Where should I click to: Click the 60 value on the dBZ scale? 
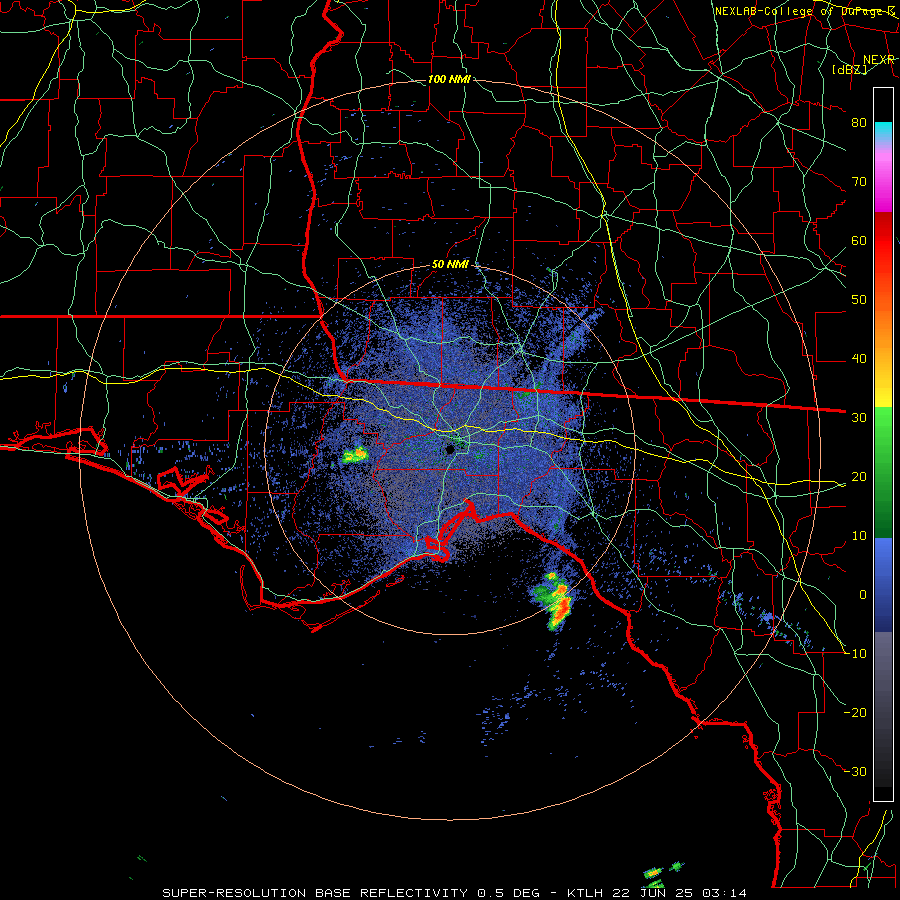pos(859,240)
